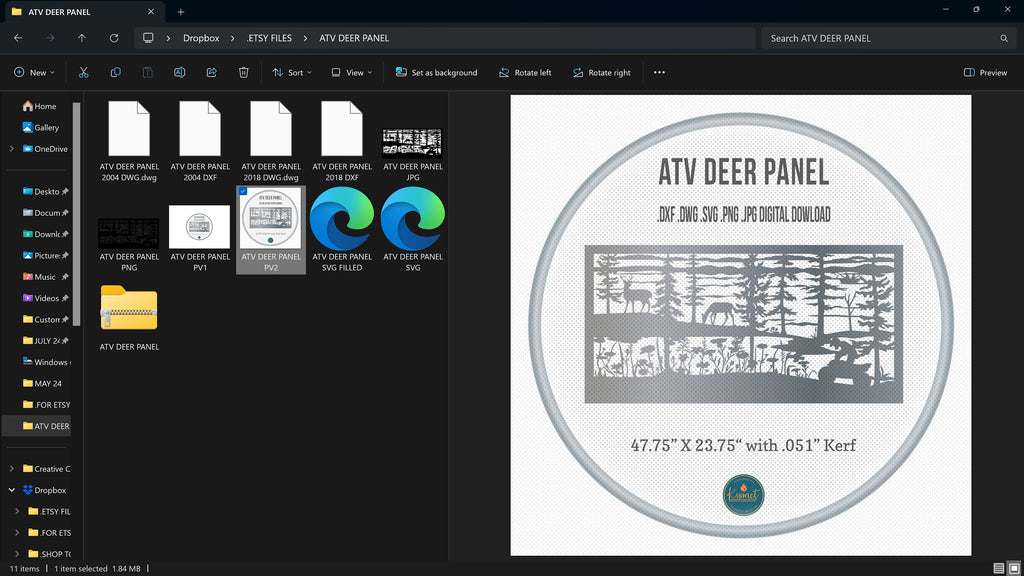Expand the .ETSY FIL subfolder node

[17, 511]
